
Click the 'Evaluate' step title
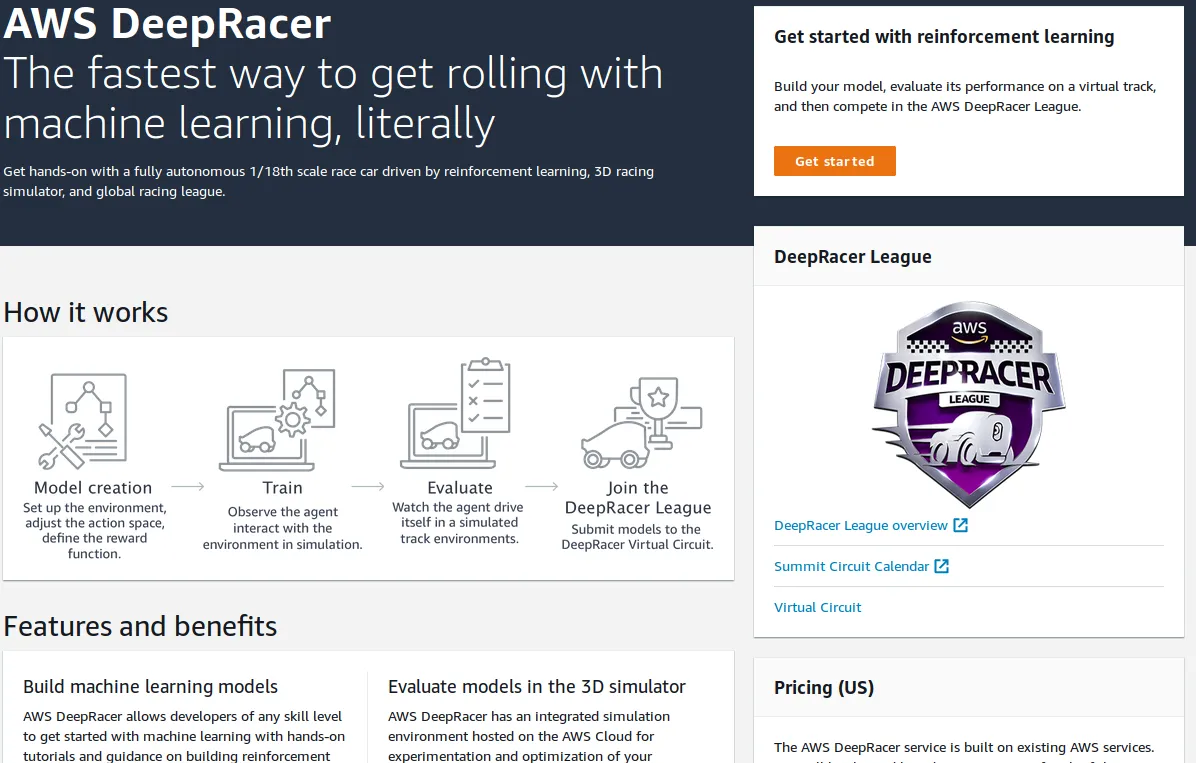[460, 488]
